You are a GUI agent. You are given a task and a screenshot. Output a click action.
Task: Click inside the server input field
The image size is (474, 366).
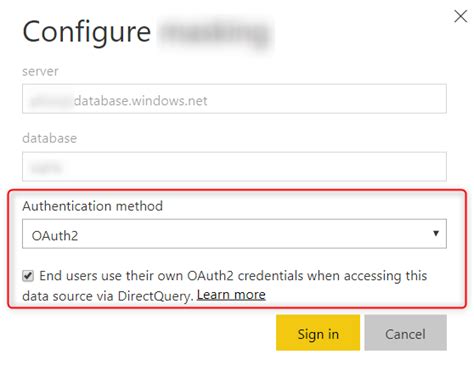[234, 99]
